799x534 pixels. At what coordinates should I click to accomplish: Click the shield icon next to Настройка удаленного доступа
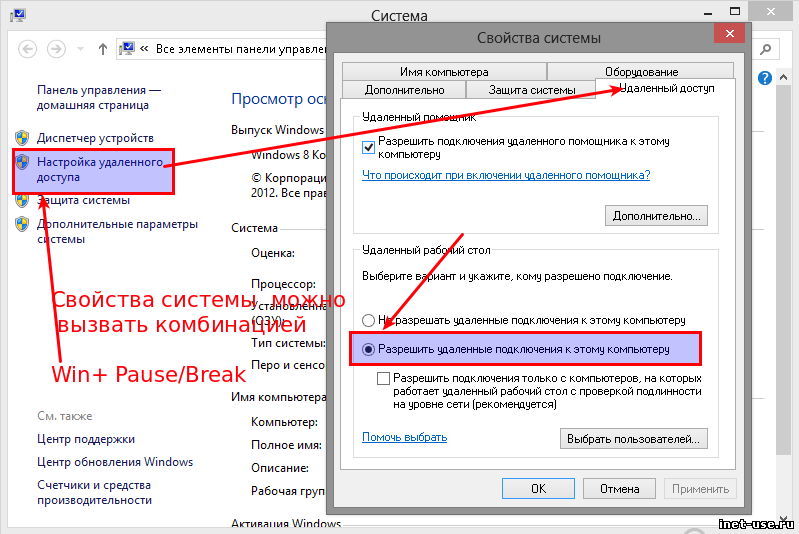pos(22,162)
